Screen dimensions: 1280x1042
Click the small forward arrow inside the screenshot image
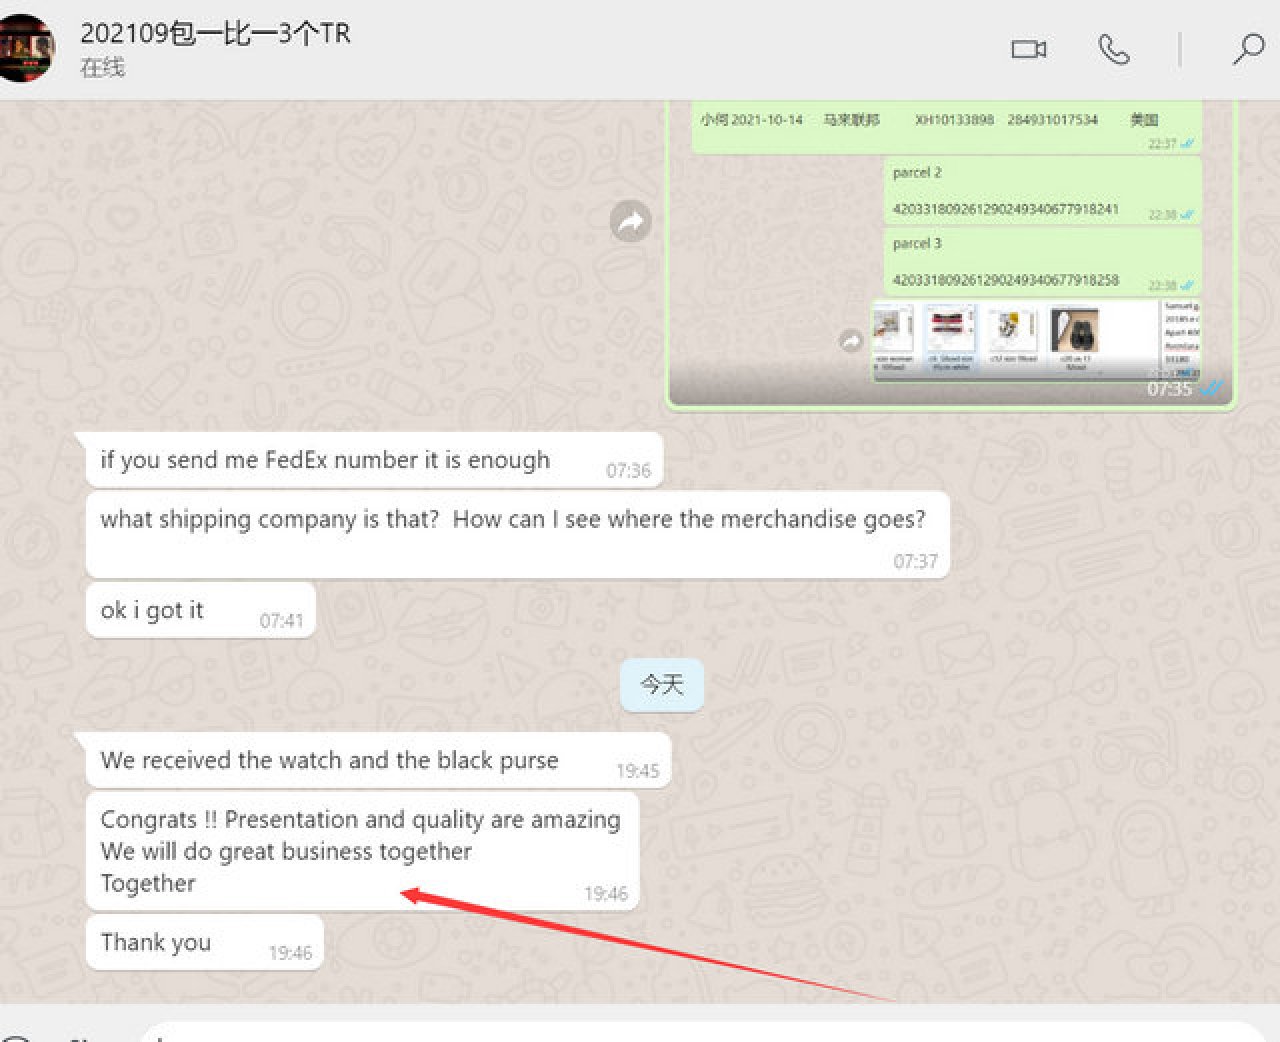coord(850,341)
